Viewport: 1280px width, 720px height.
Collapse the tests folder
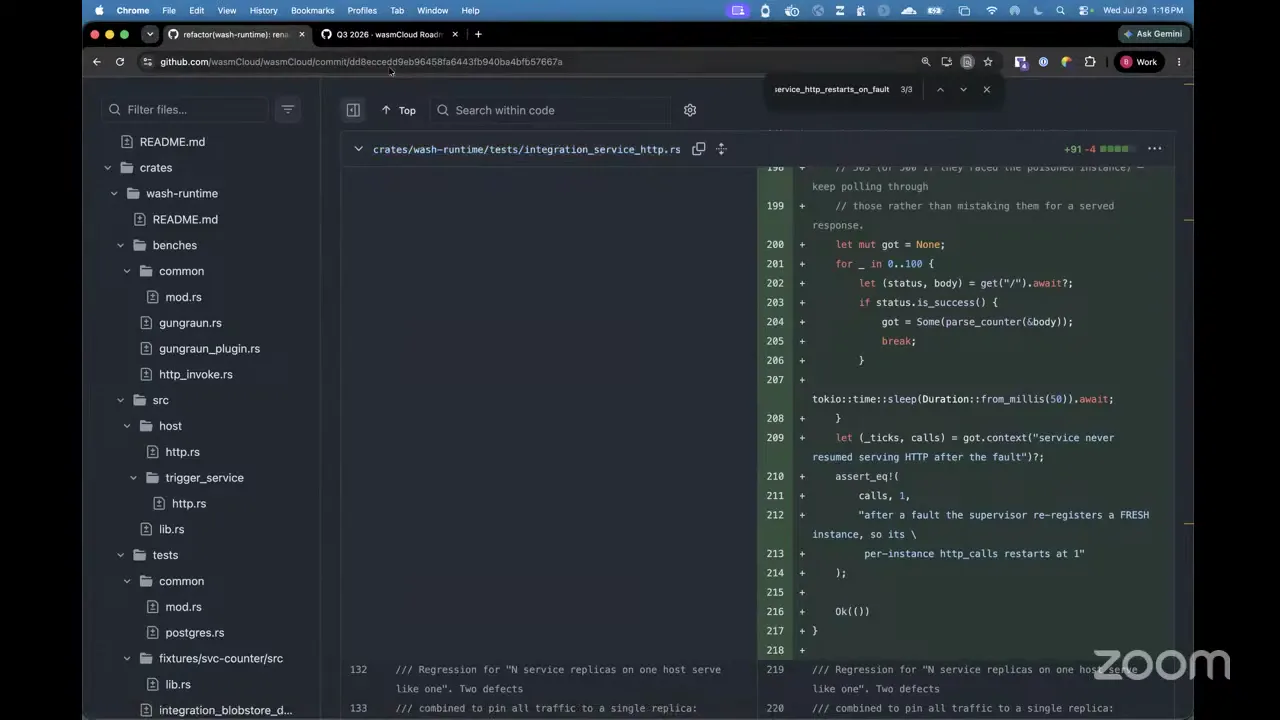coord(121,555)
